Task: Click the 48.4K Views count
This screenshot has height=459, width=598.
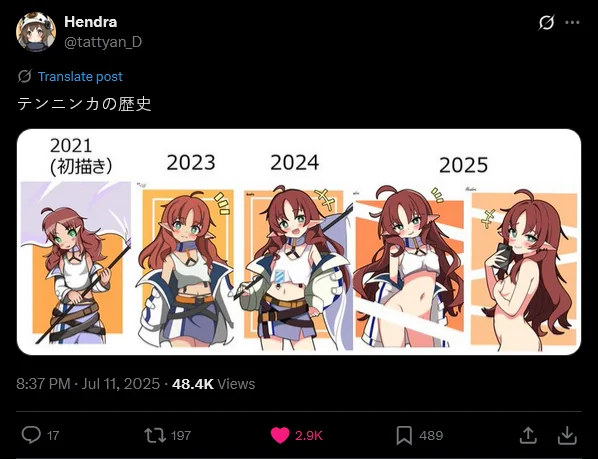Action: coord(214,384)
